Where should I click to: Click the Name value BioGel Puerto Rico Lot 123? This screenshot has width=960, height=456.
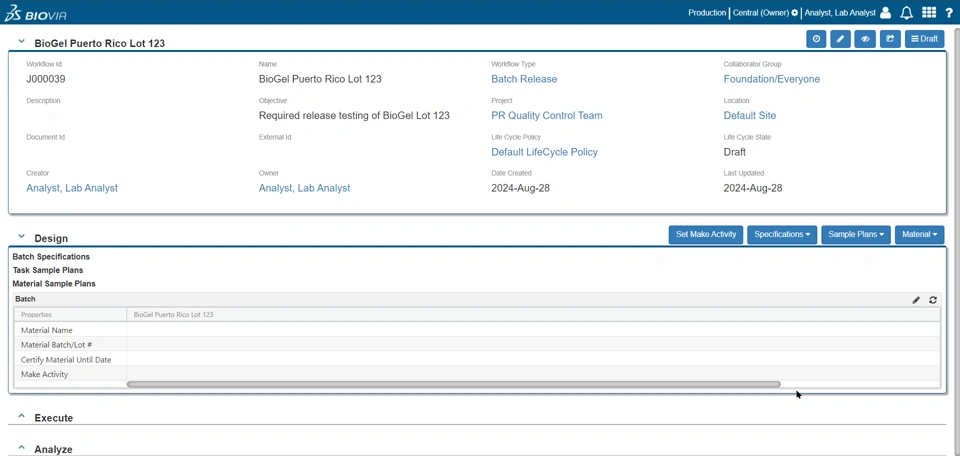pyautogui.click(x=320, y=79)
